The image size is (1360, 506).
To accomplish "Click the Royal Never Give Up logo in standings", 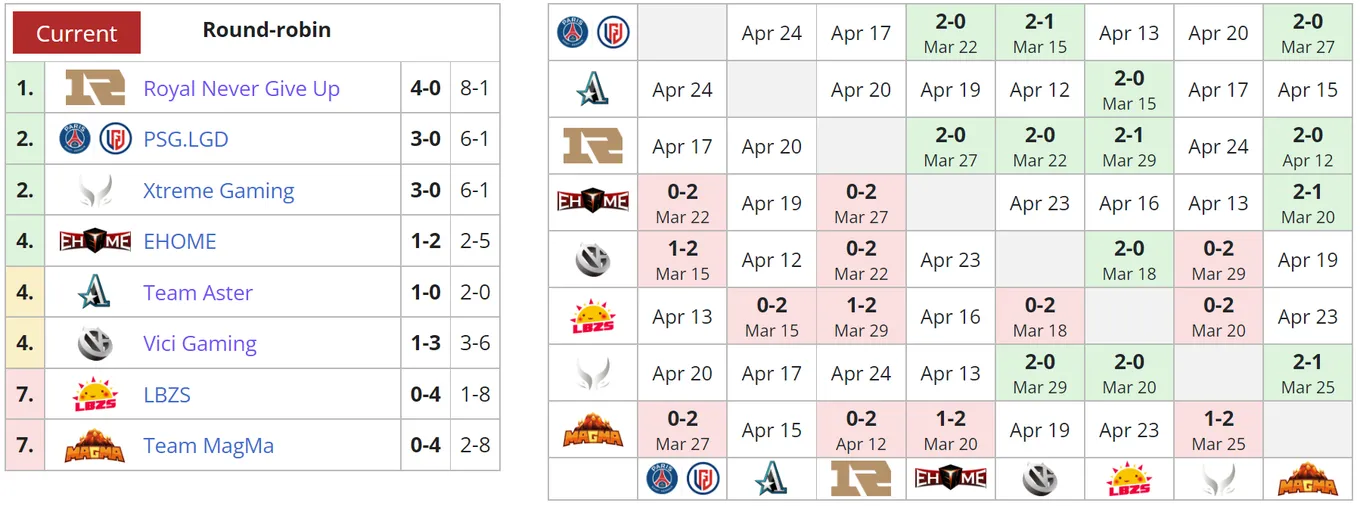I will 95,88.
